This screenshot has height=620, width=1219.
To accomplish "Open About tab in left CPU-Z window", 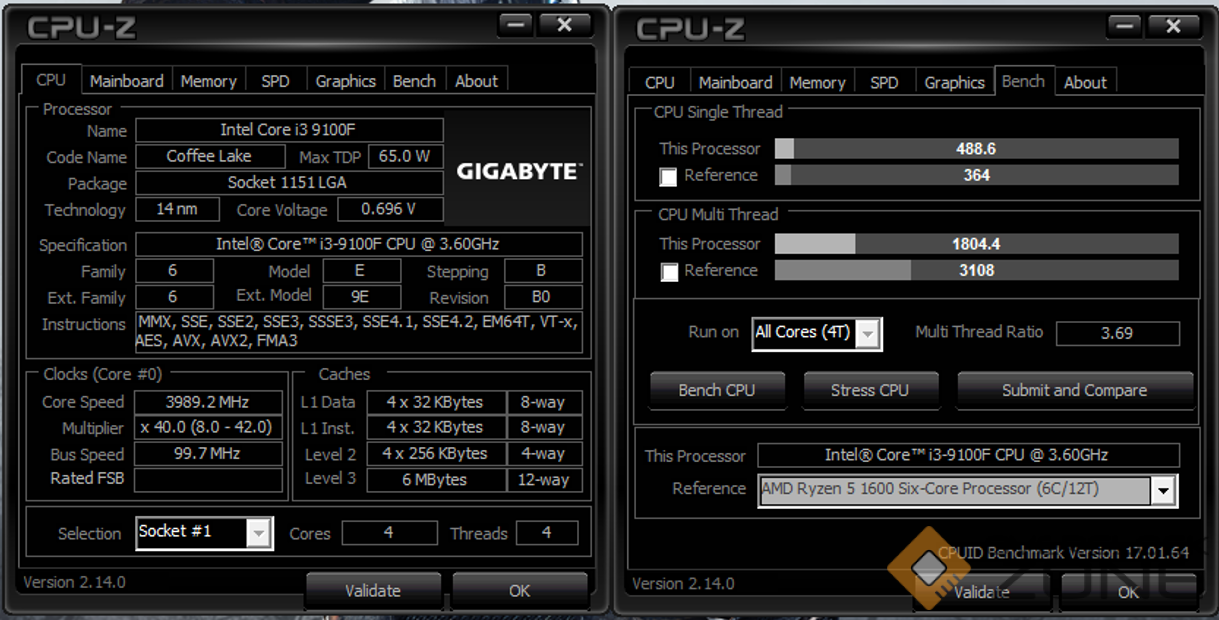I will tap(476, 81).
